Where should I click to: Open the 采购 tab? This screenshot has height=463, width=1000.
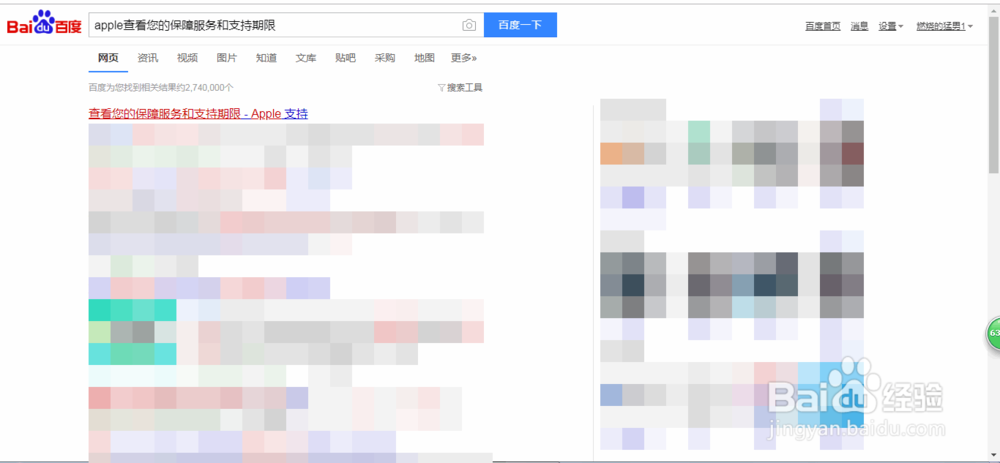pos(385,58)
